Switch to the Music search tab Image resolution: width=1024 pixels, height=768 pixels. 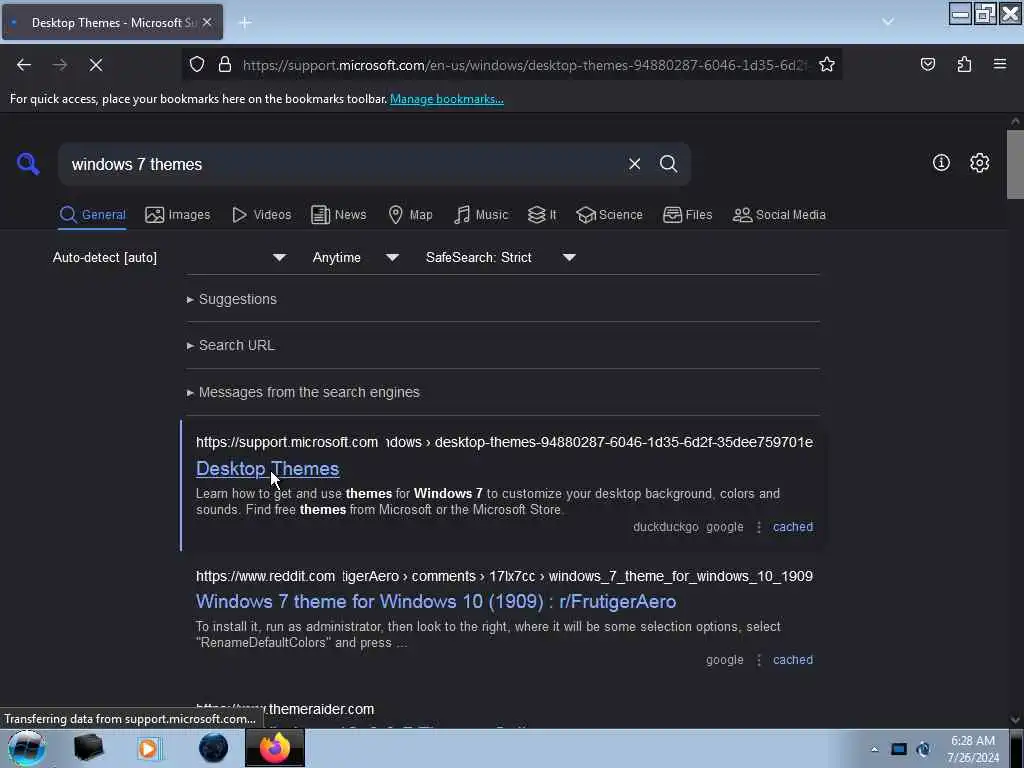pos(481,215)
